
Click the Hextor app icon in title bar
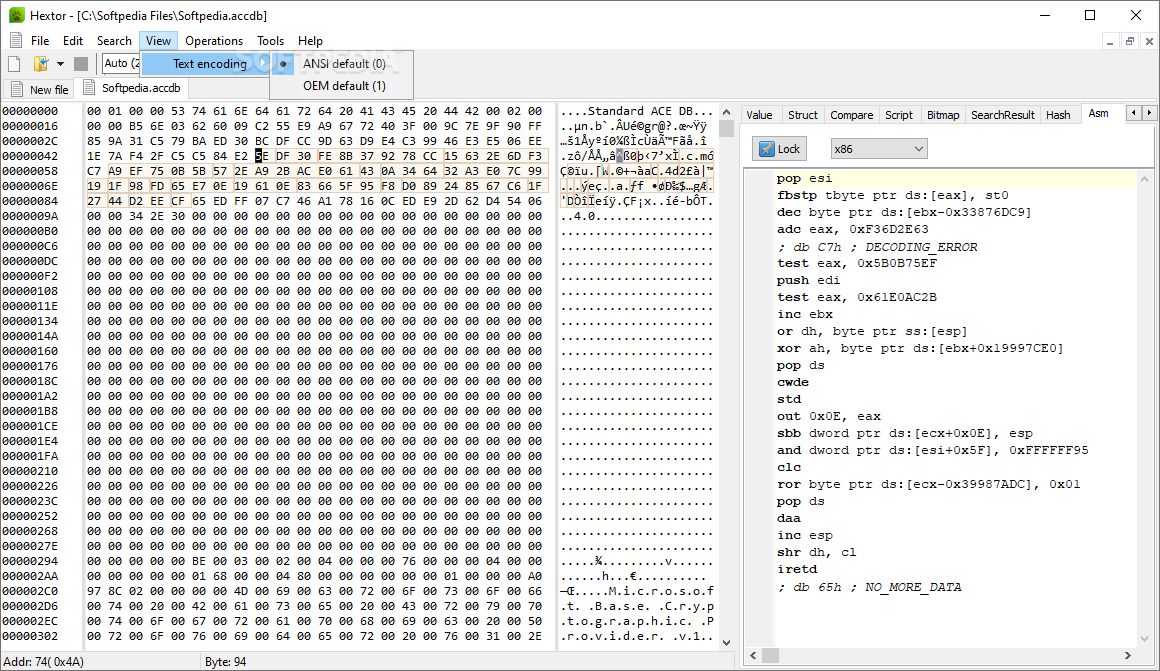coord(16,16)
